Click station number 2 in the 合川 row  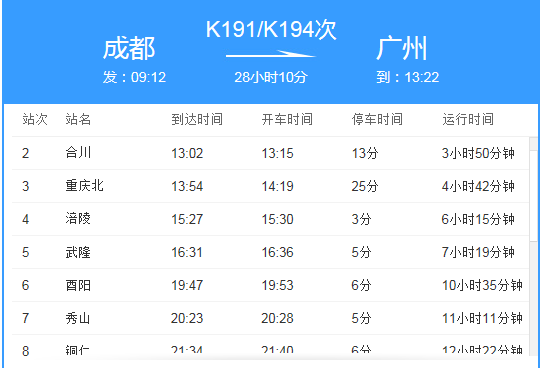tap(26, 153)
